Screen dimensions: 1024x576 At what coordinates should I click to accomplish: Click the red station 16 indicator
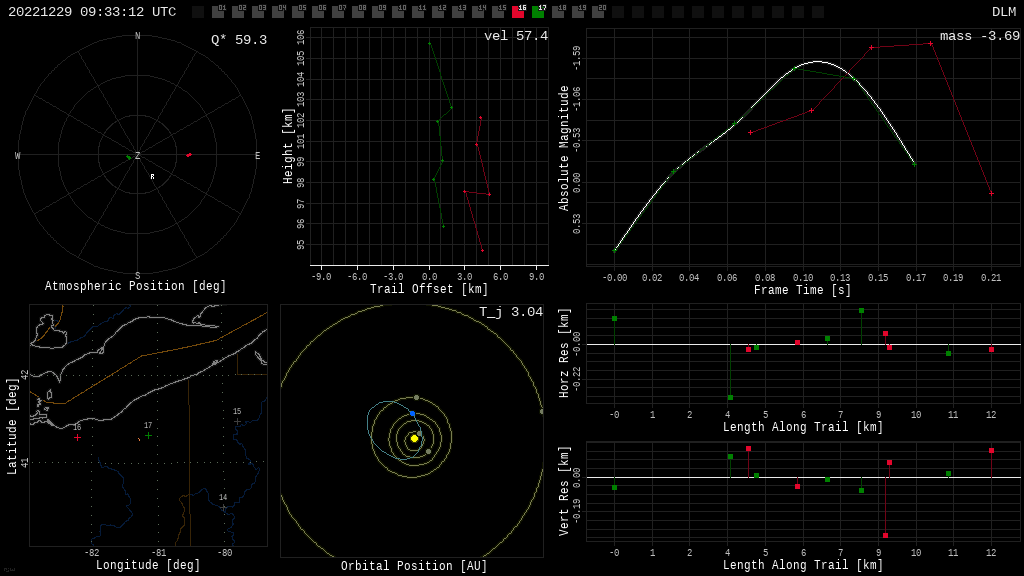click(x=518, y=11)
